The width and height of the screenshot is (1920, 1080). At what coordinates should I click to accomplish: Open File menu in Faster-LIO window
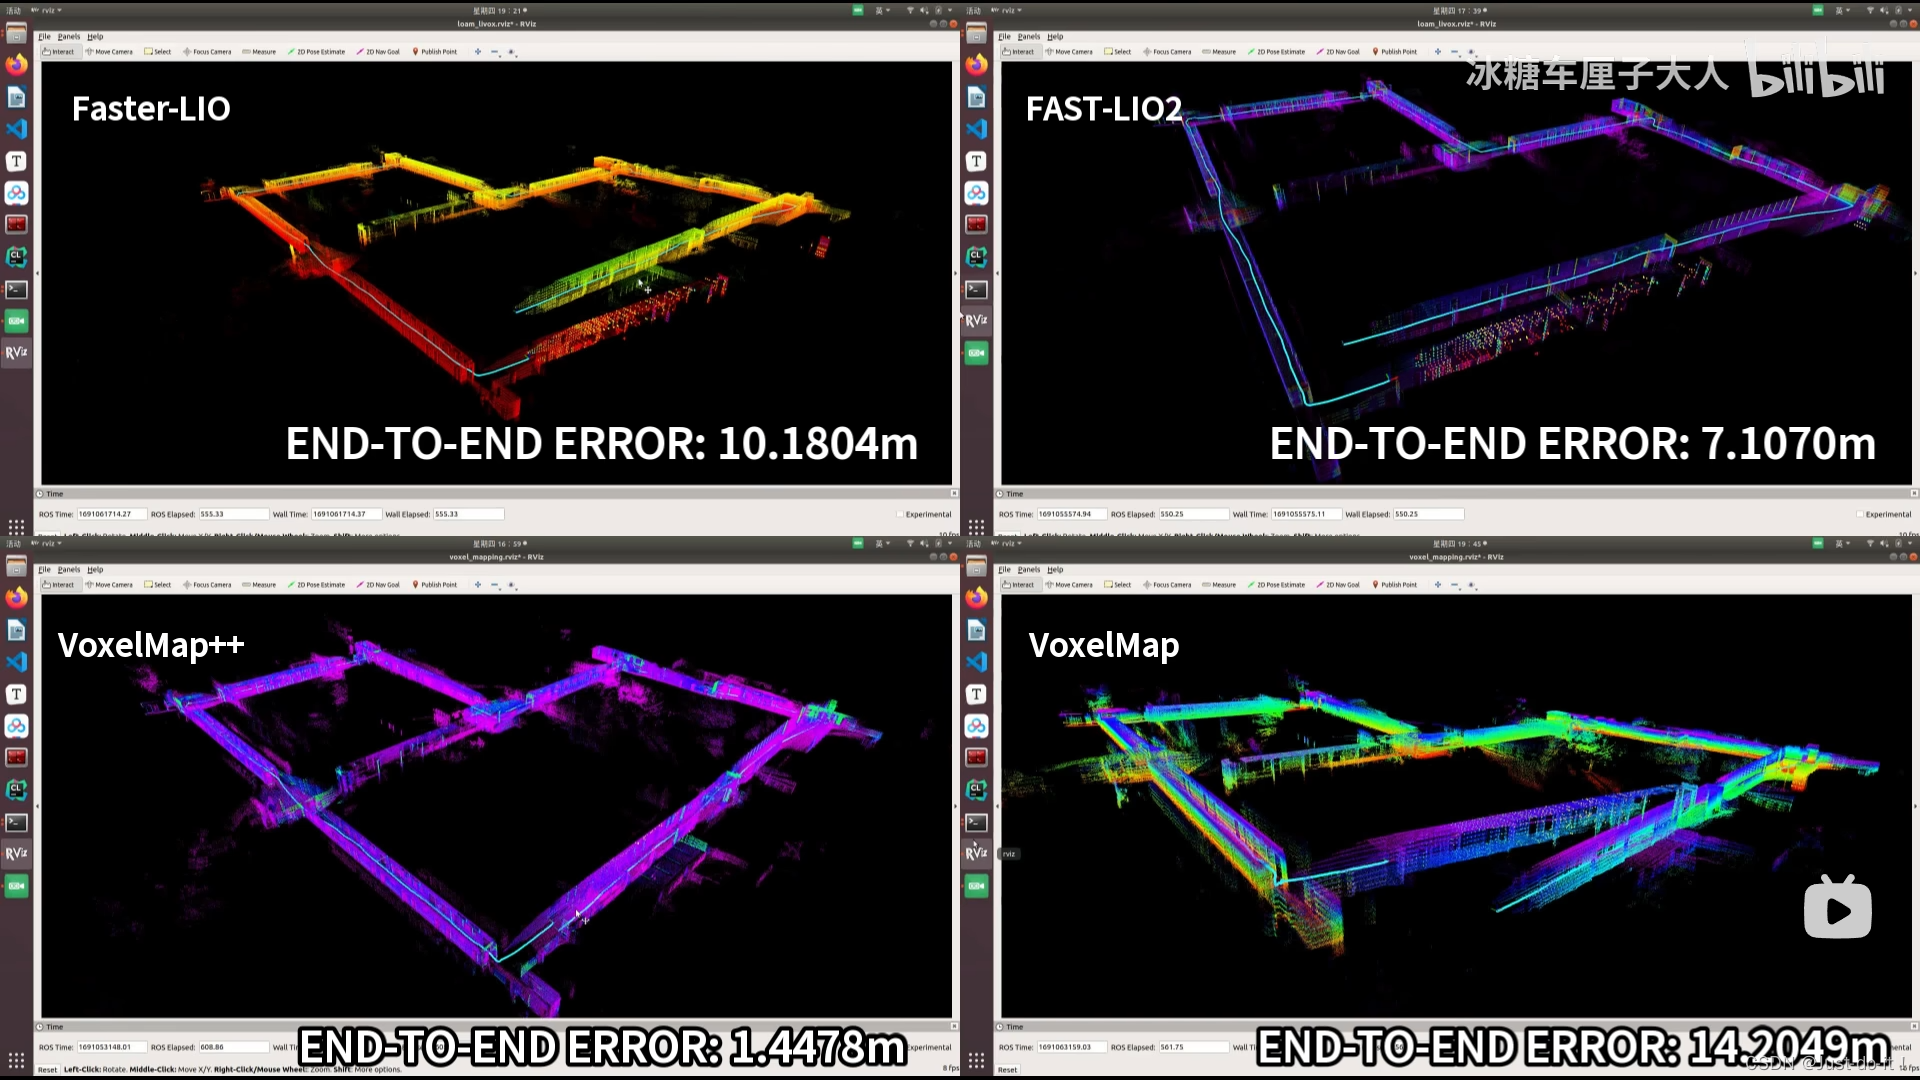tap(44, 37)
